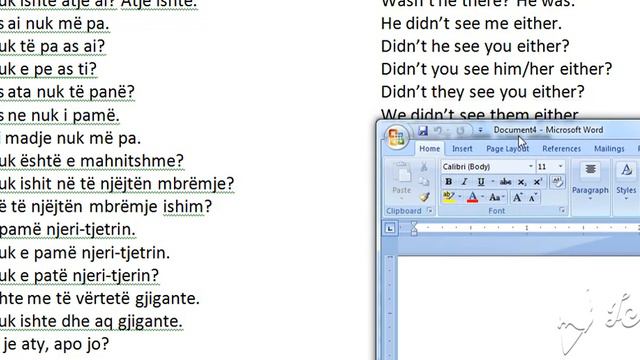Viewport: 640px width, 360px height.
Task: Click the tab selector at ruler corner
Action: pos(390,229)
